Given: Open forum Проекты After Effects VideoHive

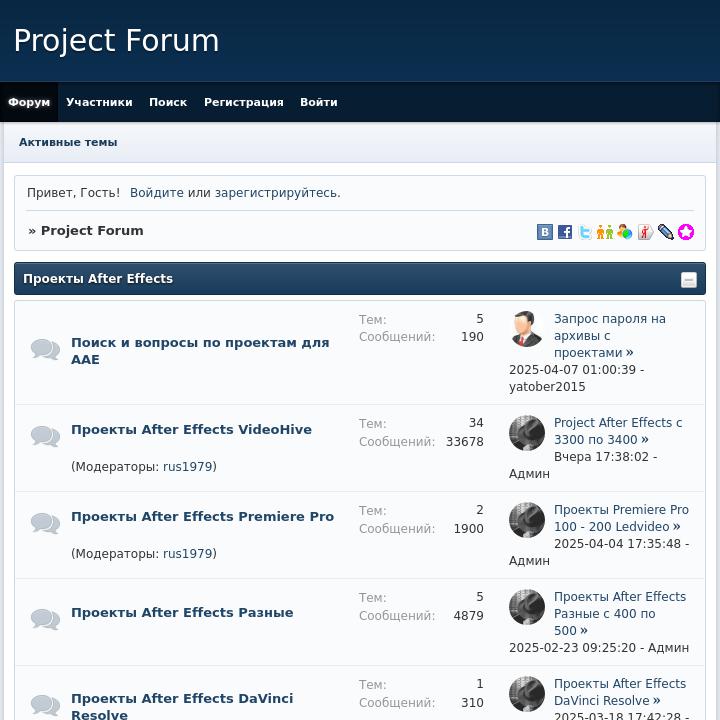Looking at the screenshot, I should click(191, 429).
